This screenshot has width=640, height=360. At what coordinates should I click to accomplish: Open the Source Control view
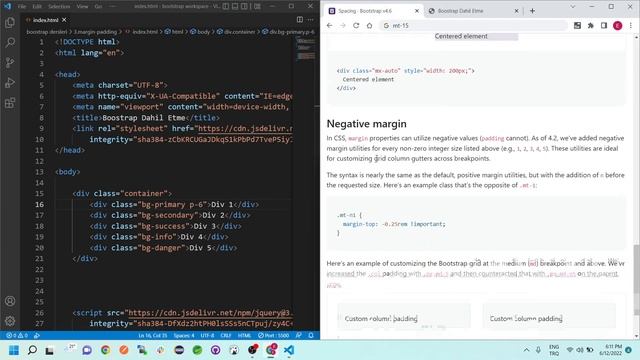(x=10, y=62)
